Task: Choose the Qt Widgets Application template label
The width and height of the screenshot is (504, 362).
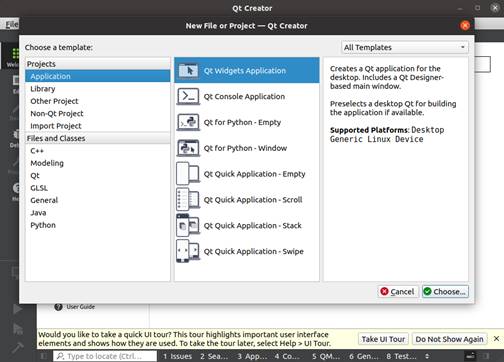Action: (245, 71)
